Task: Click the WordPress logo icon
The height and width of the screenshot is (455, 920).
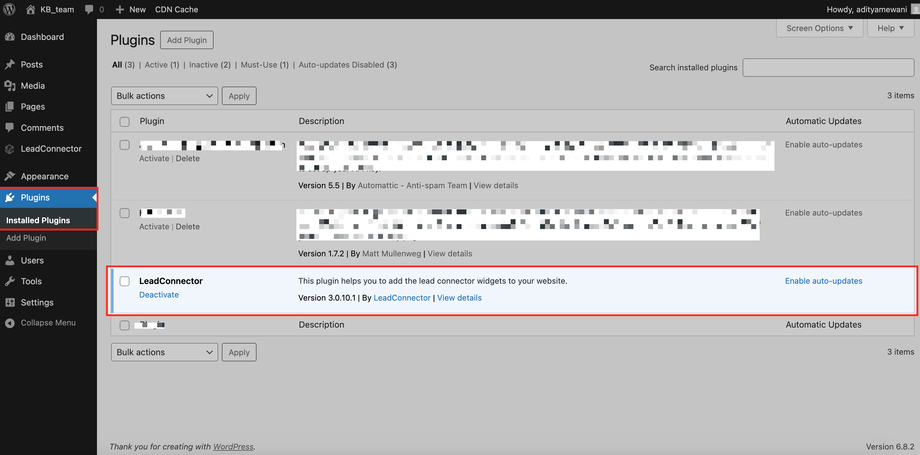Action: coord(9,9)
